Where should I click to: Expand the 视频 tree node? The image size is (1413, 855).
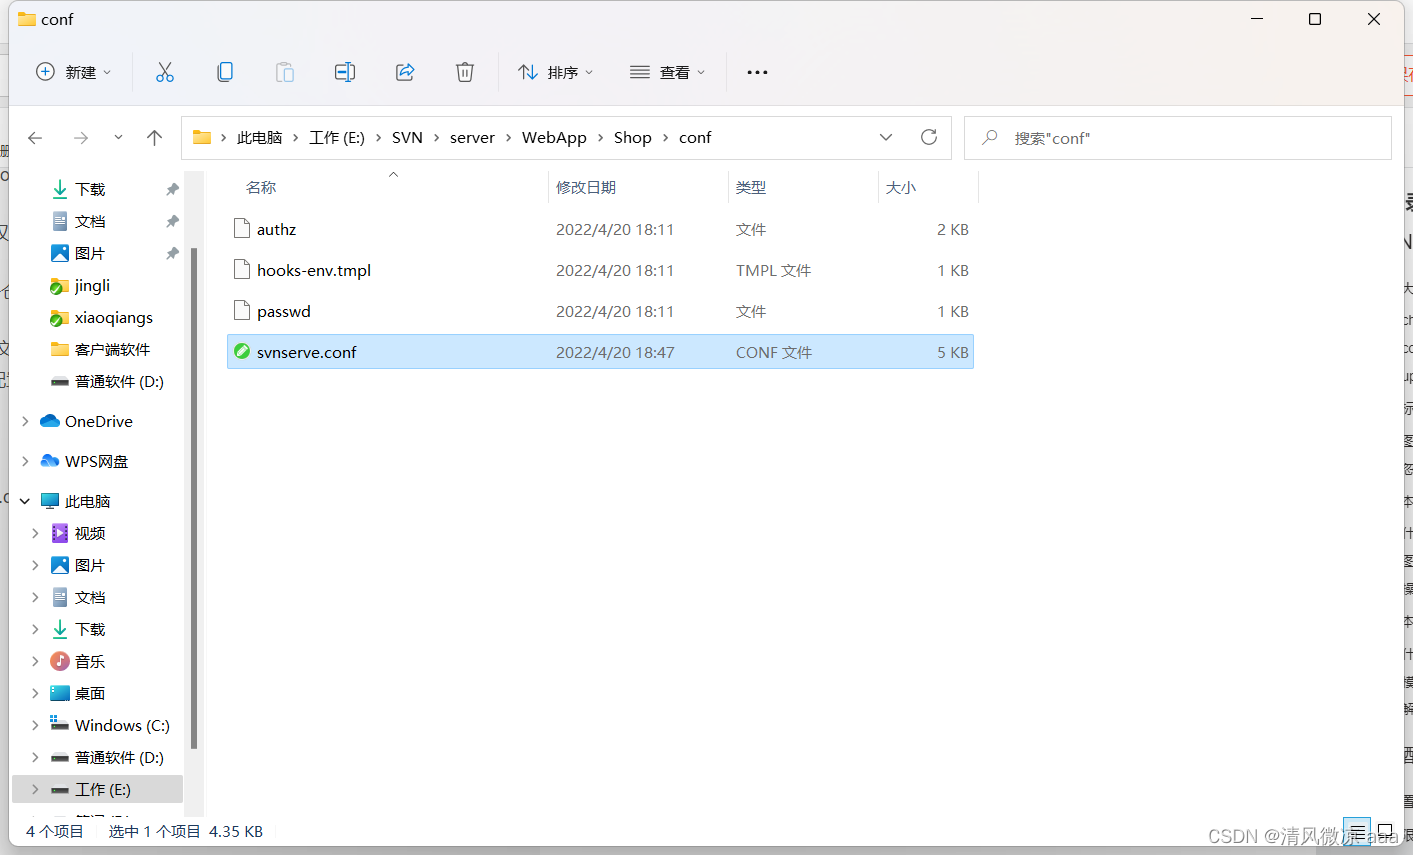[35, 533]
